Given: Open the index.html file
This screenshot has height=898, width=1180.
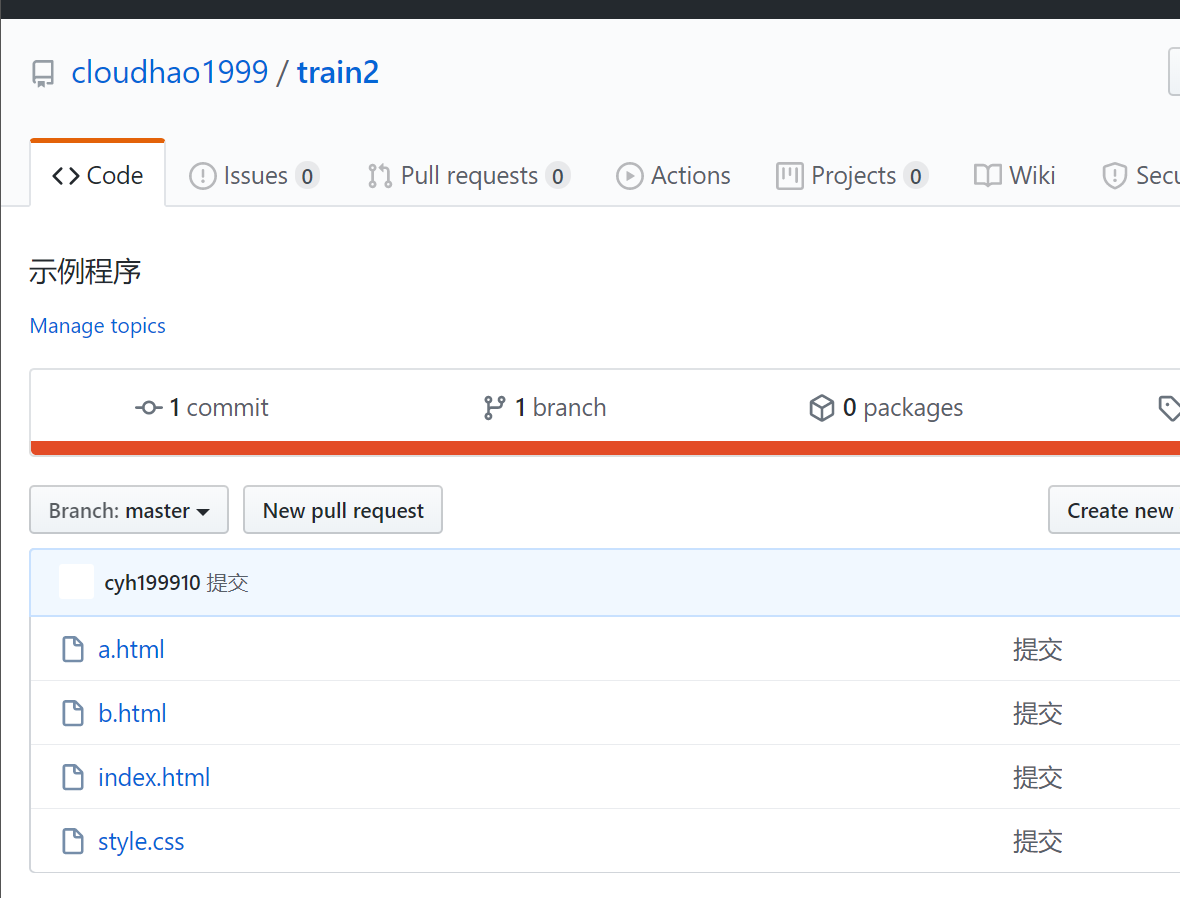Looking at the screenshot, I should click(x=154, y=777).
